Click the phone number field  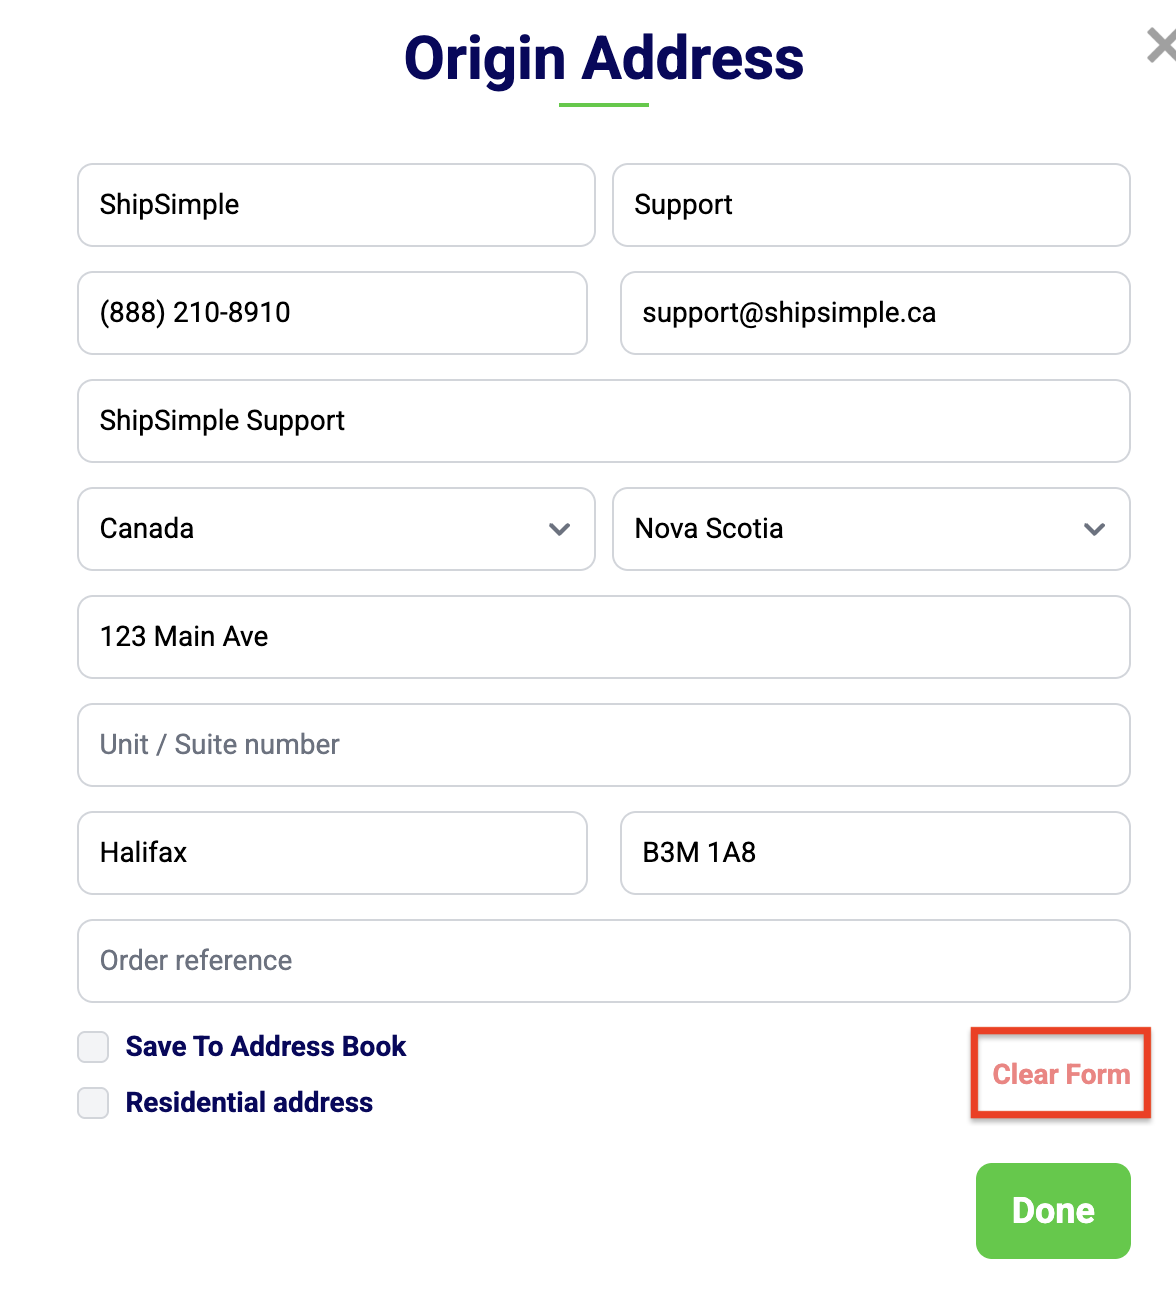point(332,313)
